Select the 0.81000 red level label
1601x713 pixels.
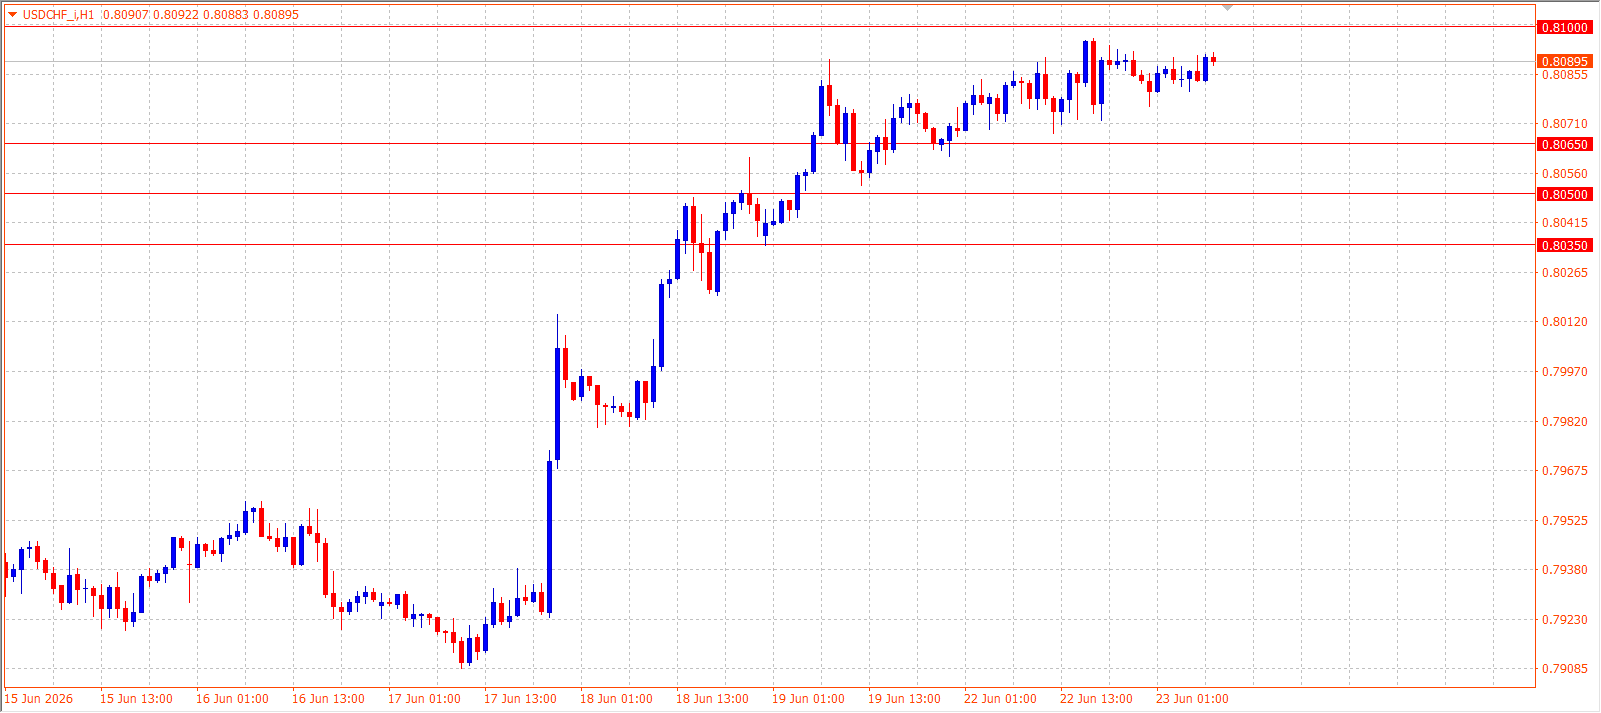(1565, 27)
